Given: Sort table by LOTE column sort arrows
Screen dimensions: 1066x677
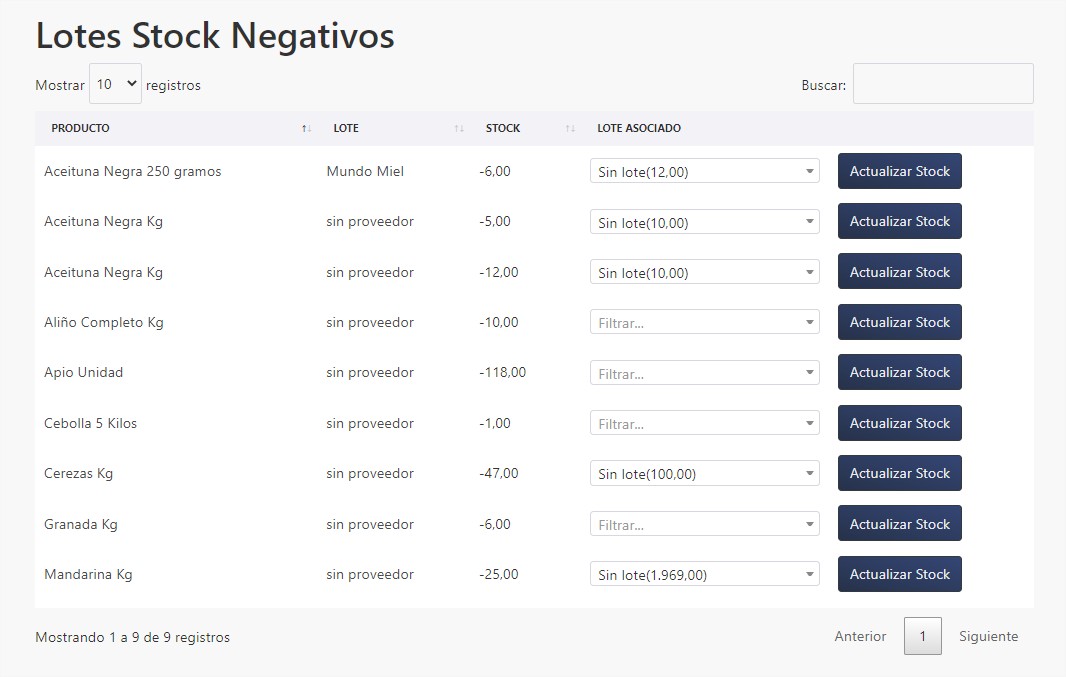Looking at the screenshot, I should pos(459,128).
